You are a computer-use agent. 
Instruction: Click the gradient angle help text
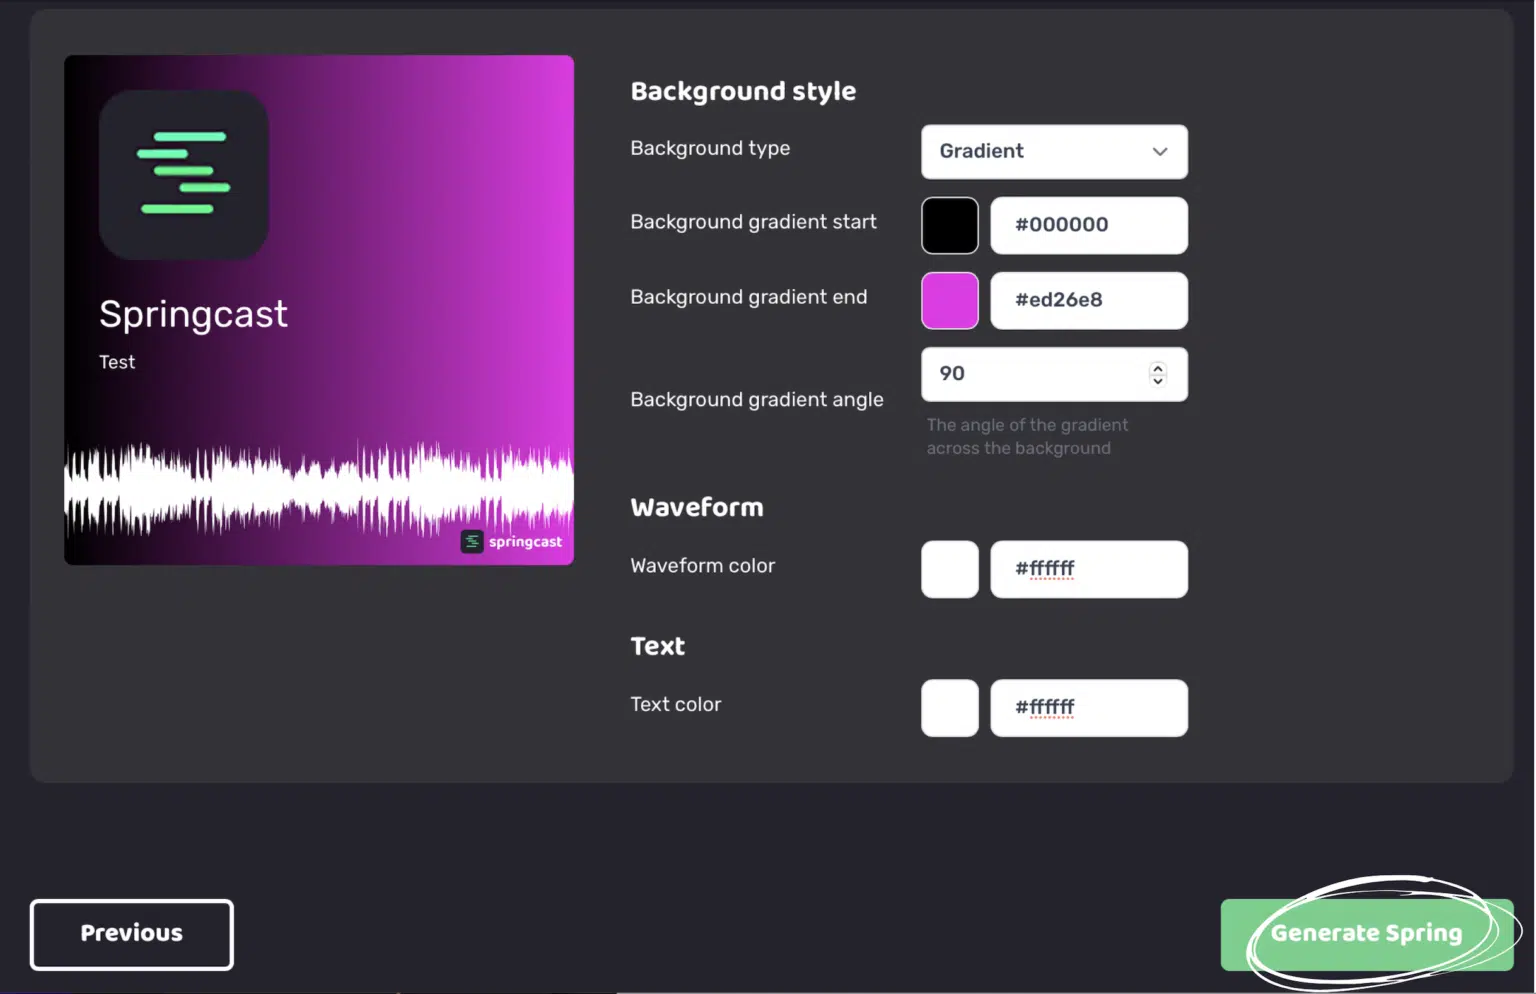1027,437
